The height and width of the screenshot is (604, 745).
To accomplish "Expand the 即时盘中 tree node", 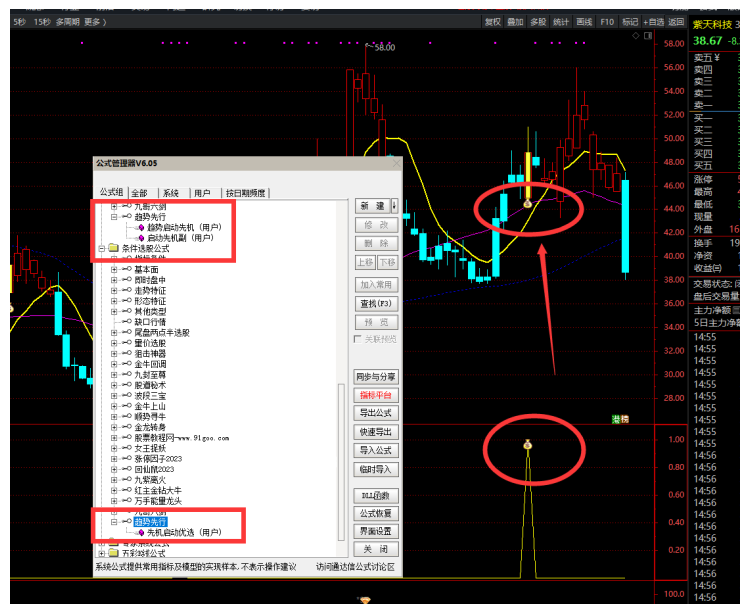I will tap(114, 280).
